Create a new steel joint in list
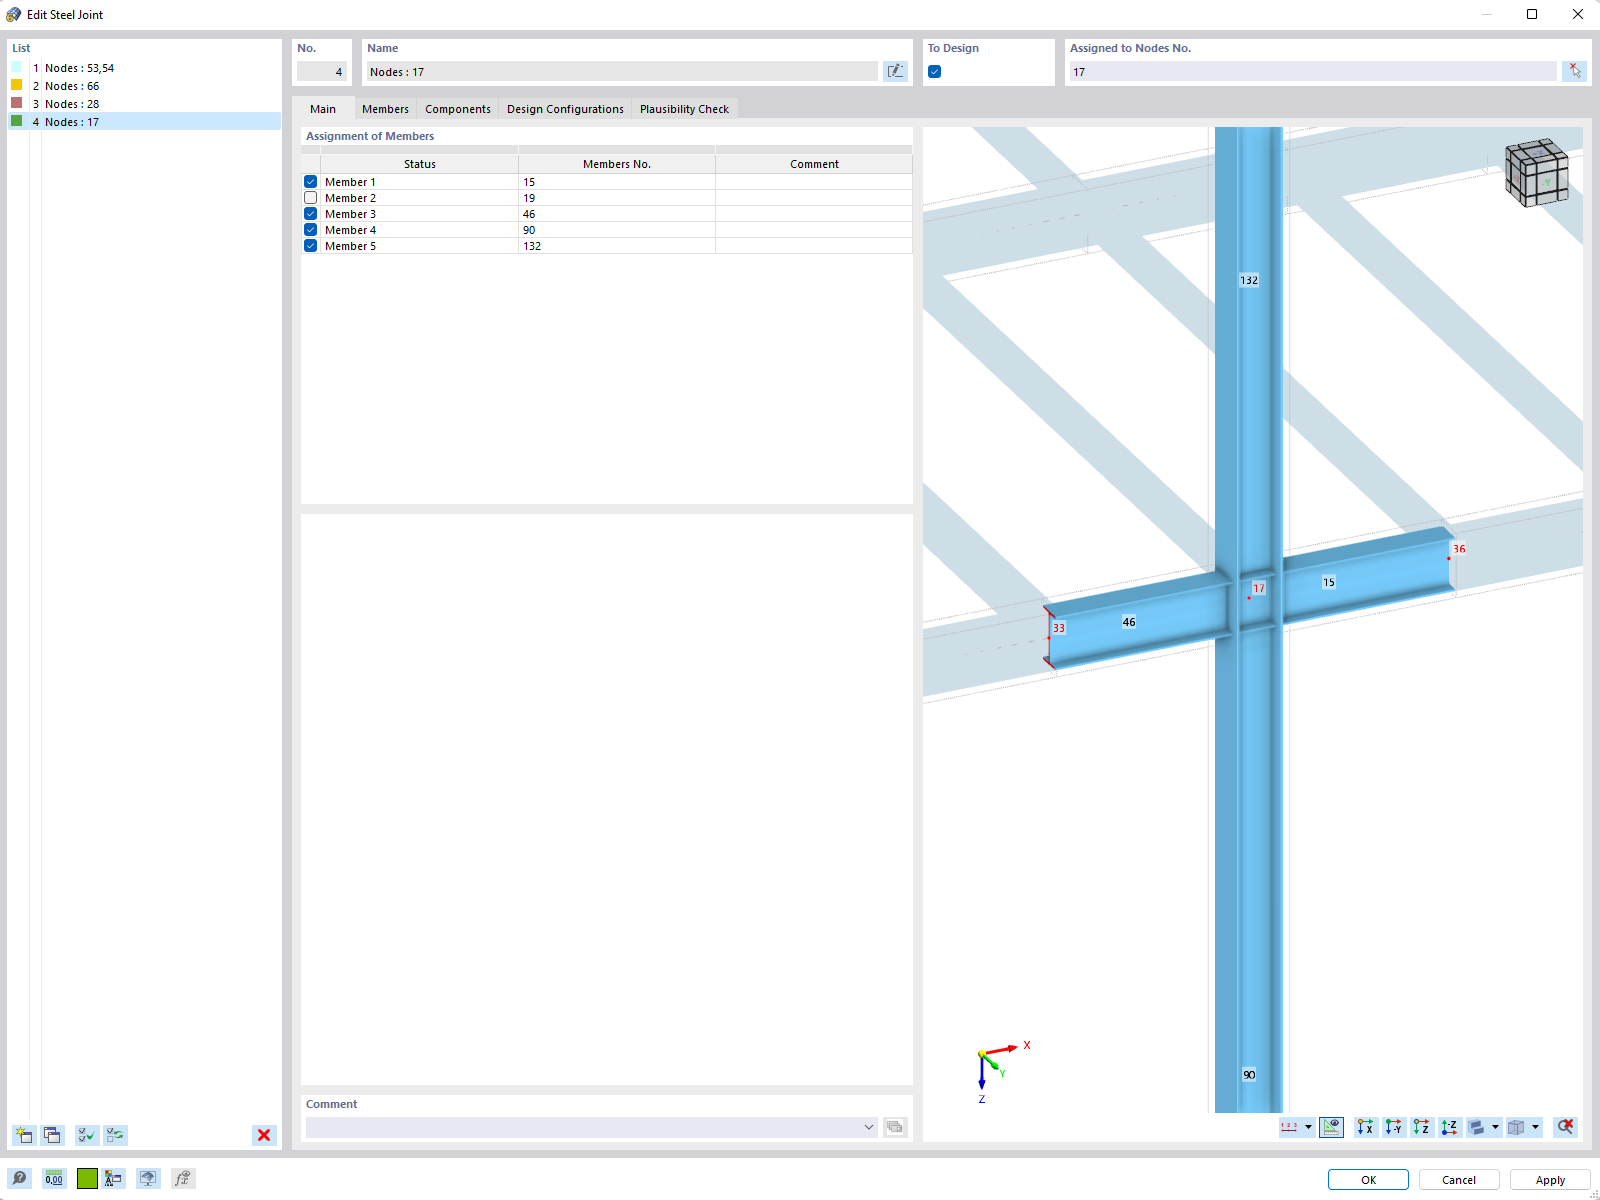This screenshot has height=1200, width=1600. pos(24,1135)
